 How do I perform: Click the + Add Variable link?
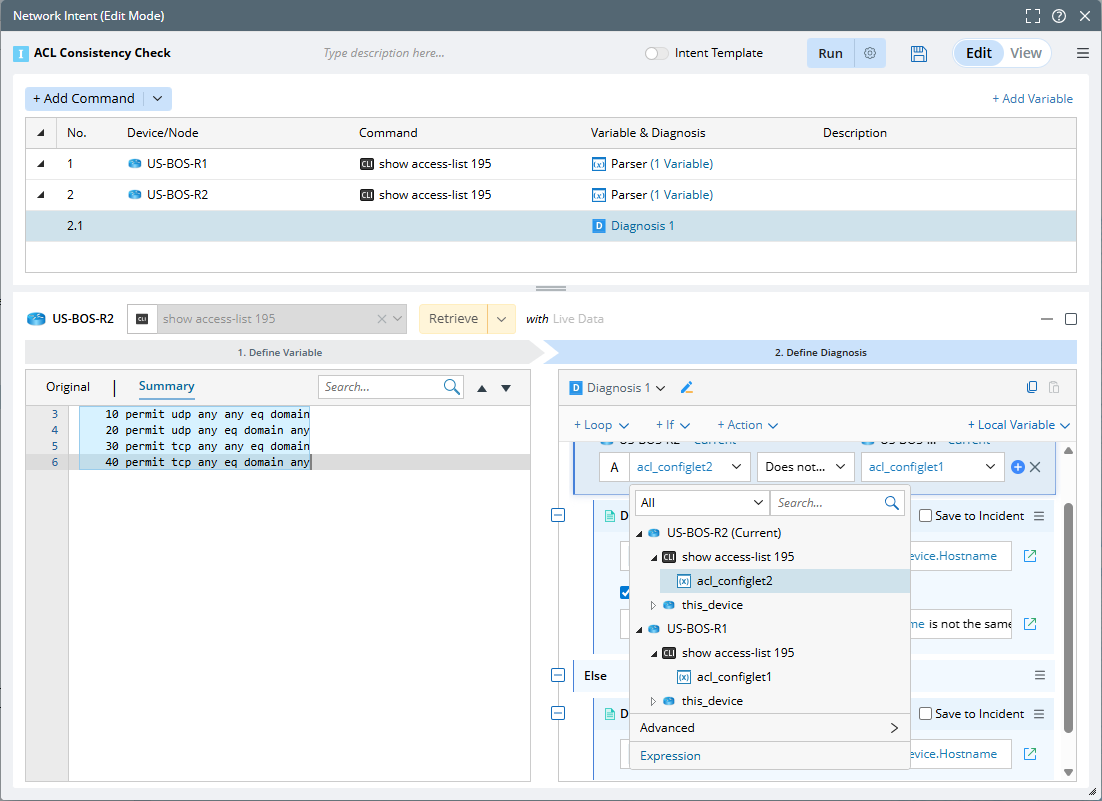[x=1032, y=99]
